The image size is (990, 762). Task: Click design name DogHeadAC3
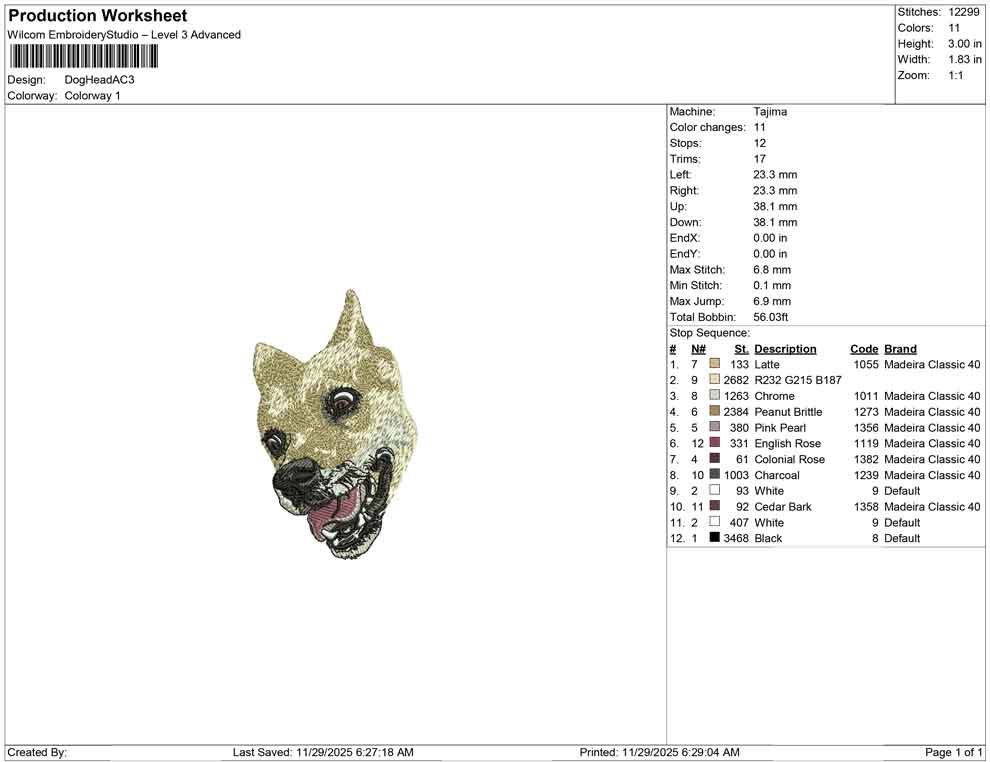click(x=99, y=80)
